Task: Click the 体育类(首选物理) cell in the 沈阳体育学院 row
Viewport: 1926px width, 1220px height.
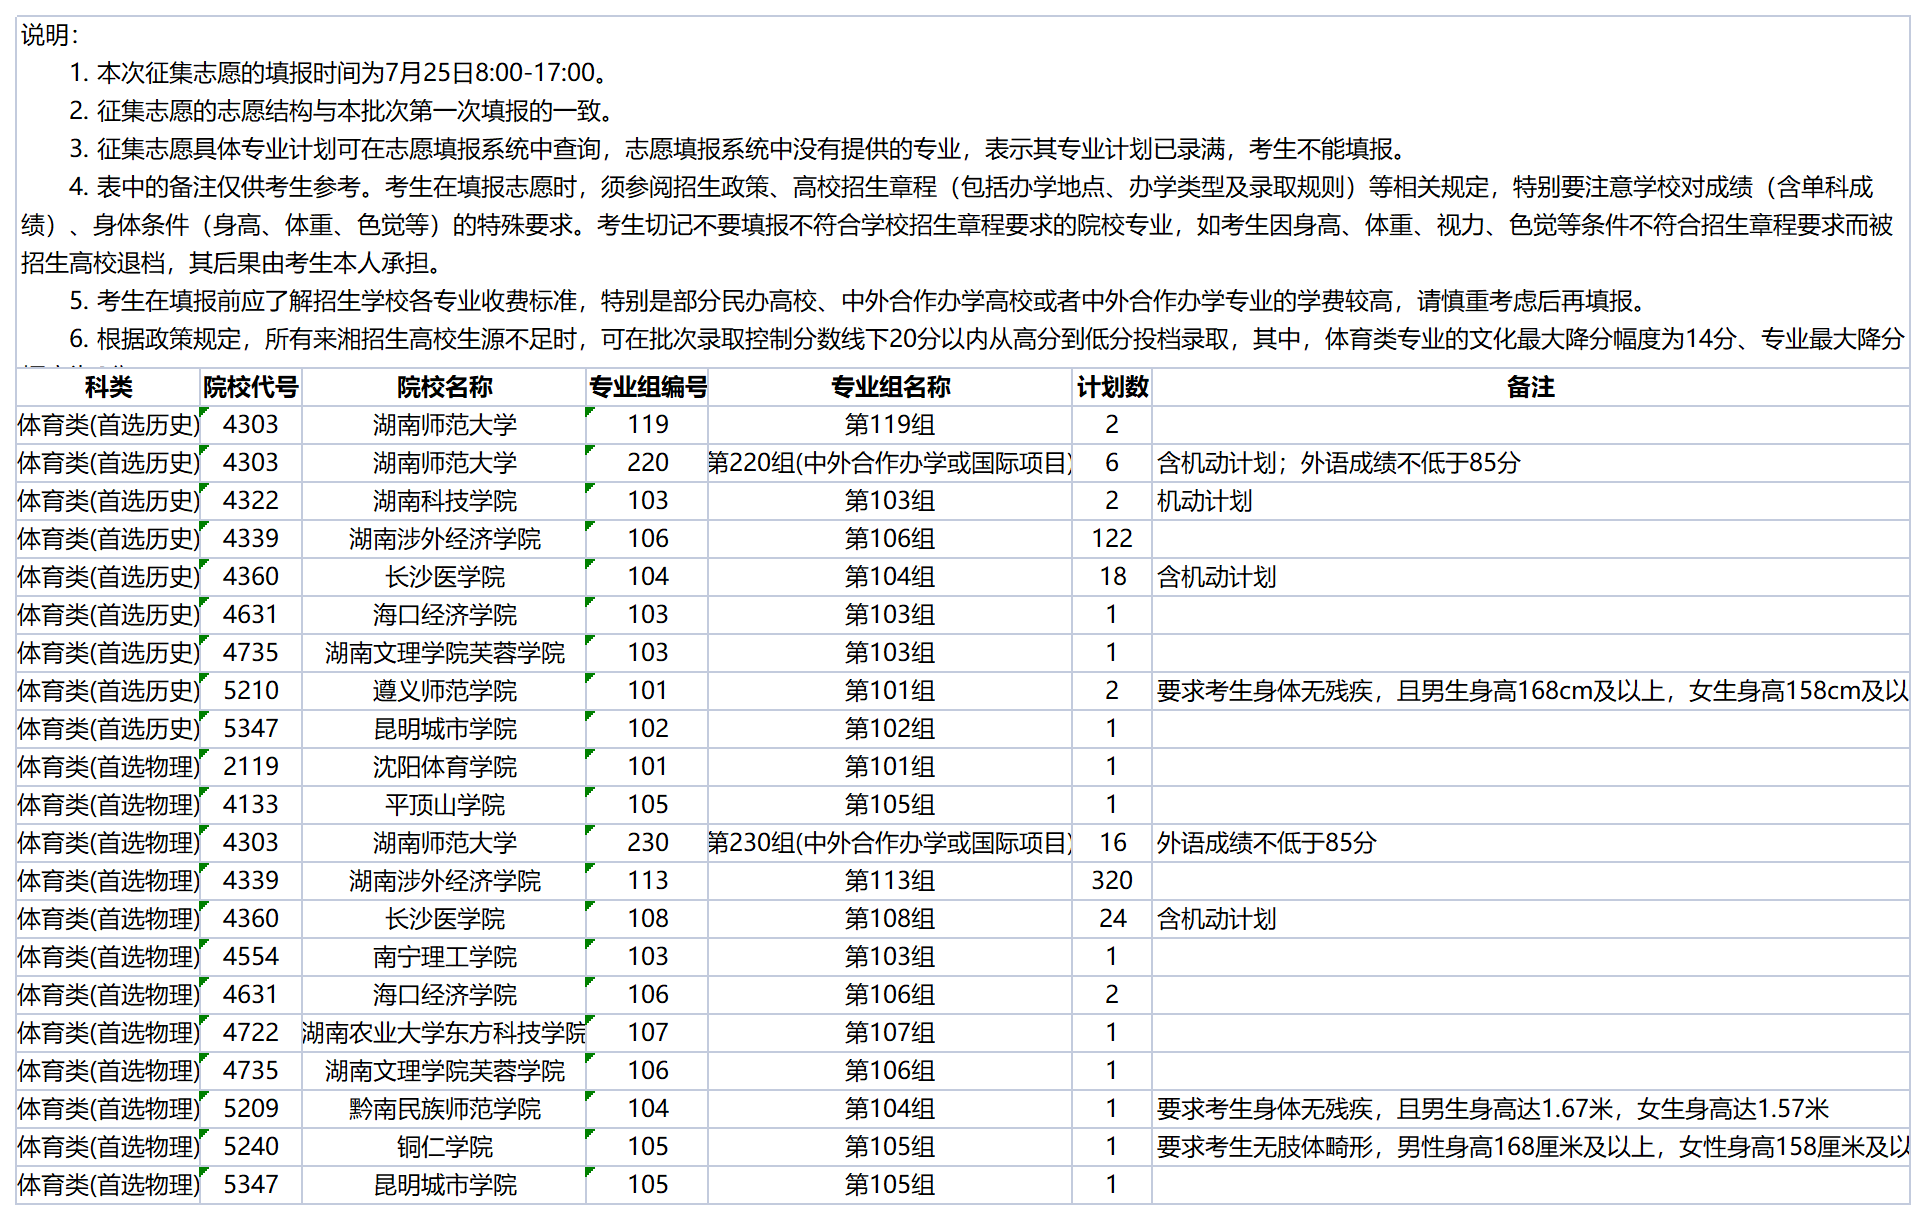Action: click(x=108, y=767)
